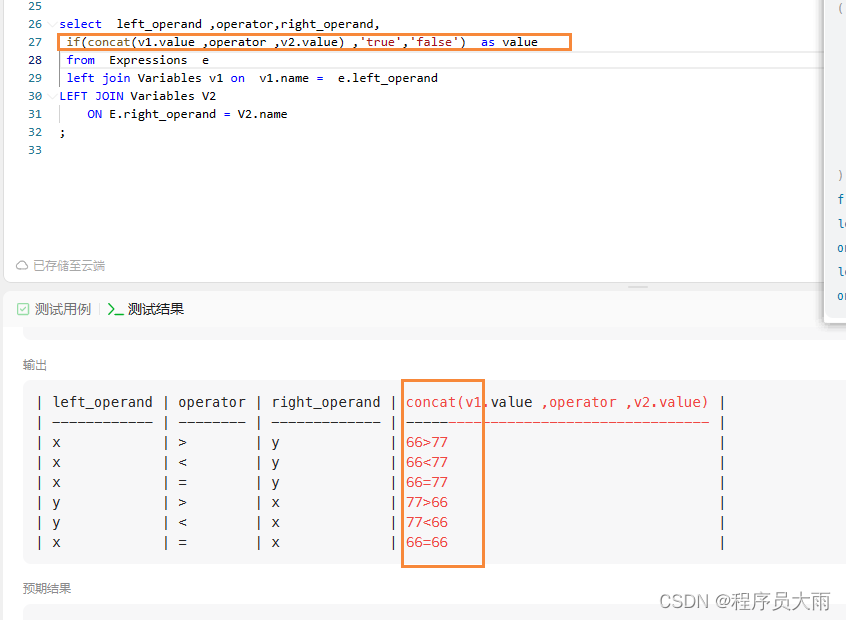Click 'e.left_operand' on line 29
Viewport: 846px width, 620px height.
388,78
